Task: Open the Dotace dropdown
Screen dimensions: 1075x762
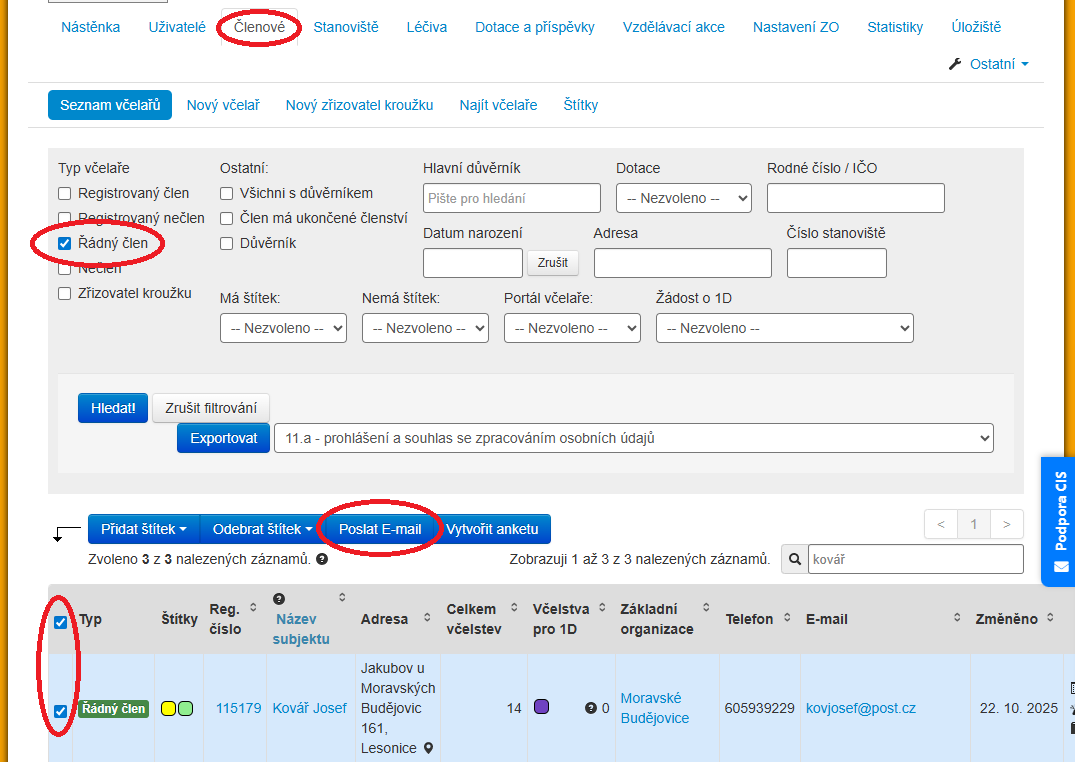Action: tap(683, 198)
